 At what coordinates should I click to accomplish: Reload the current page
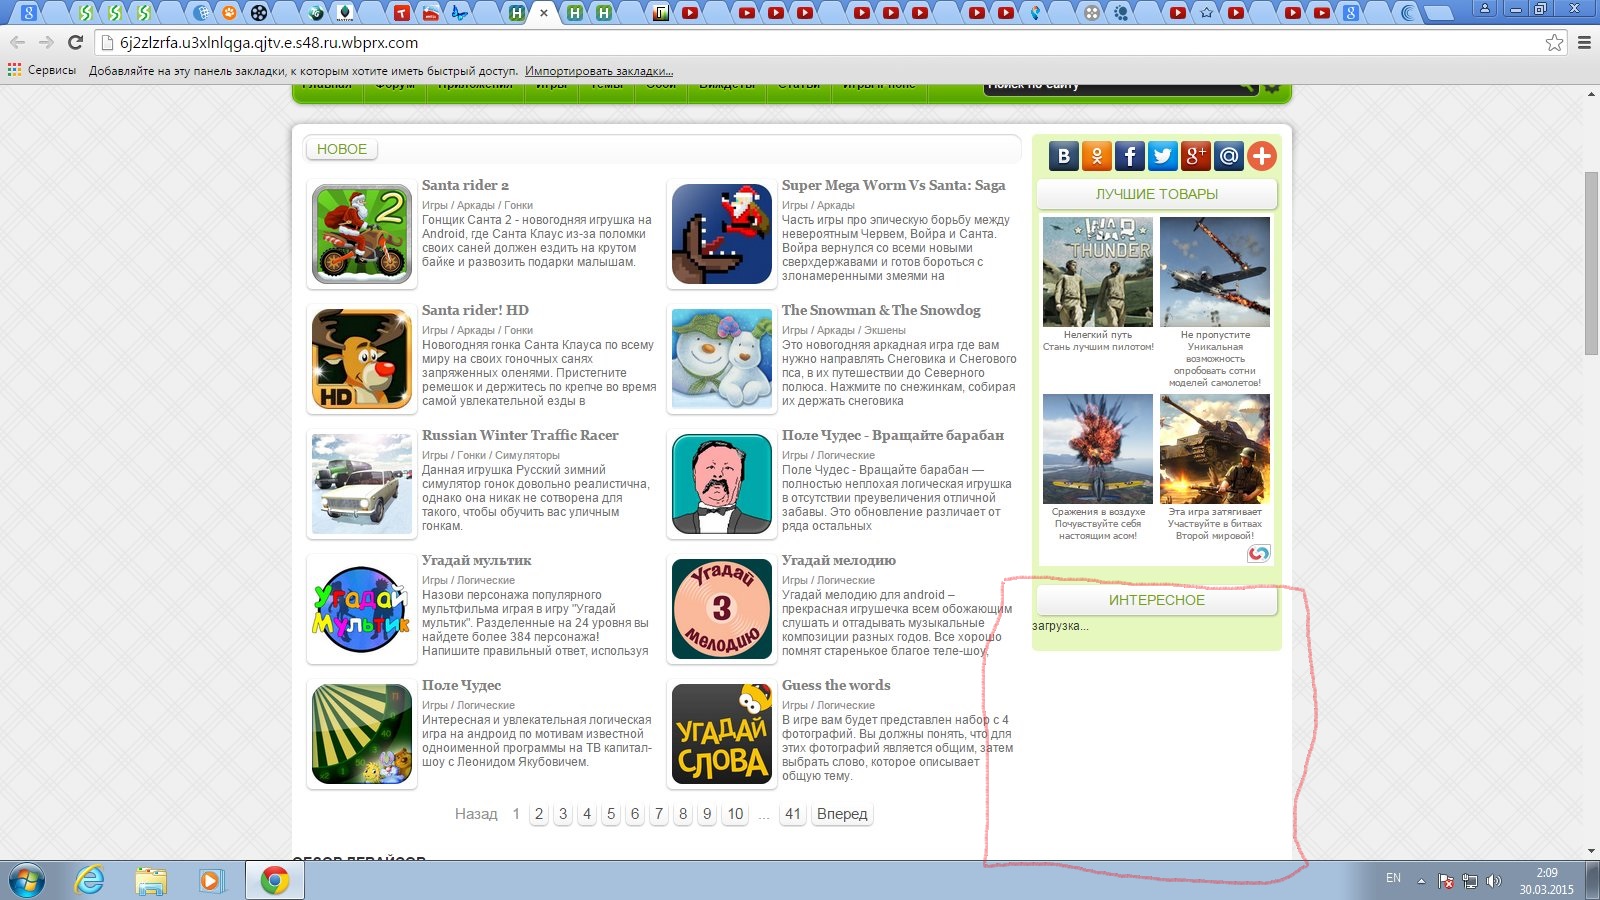75,42
